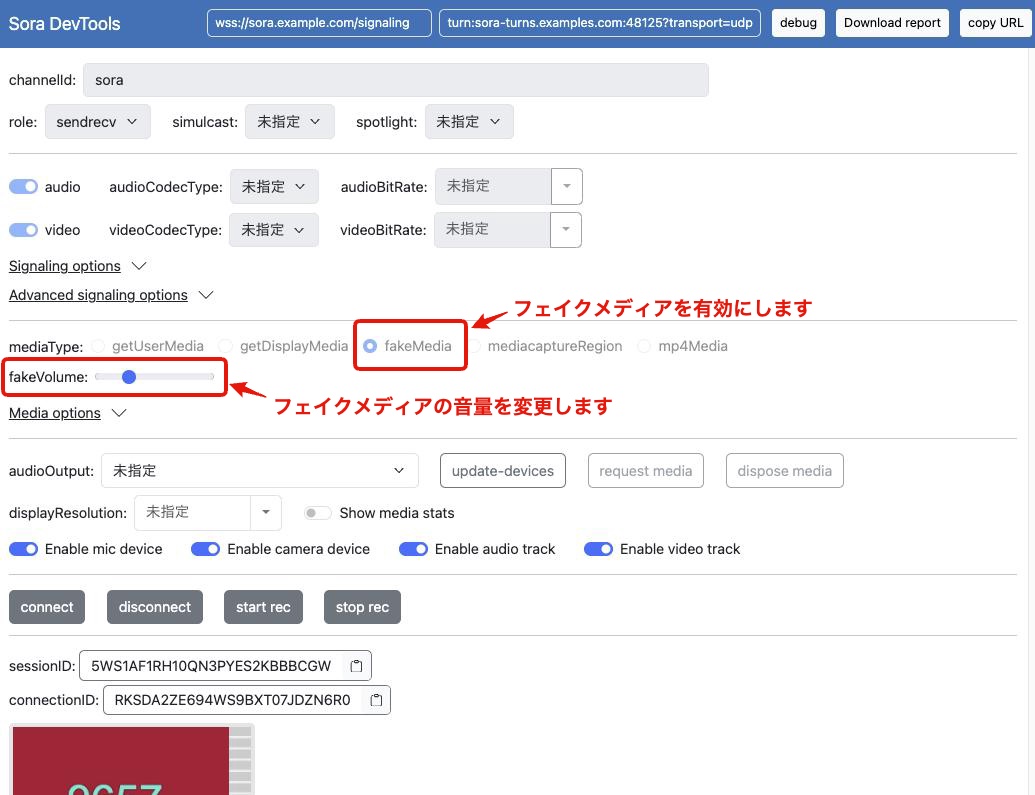Open the role dropdown
The height and width of the screenshot is (795, 1035).
[97, 121]
